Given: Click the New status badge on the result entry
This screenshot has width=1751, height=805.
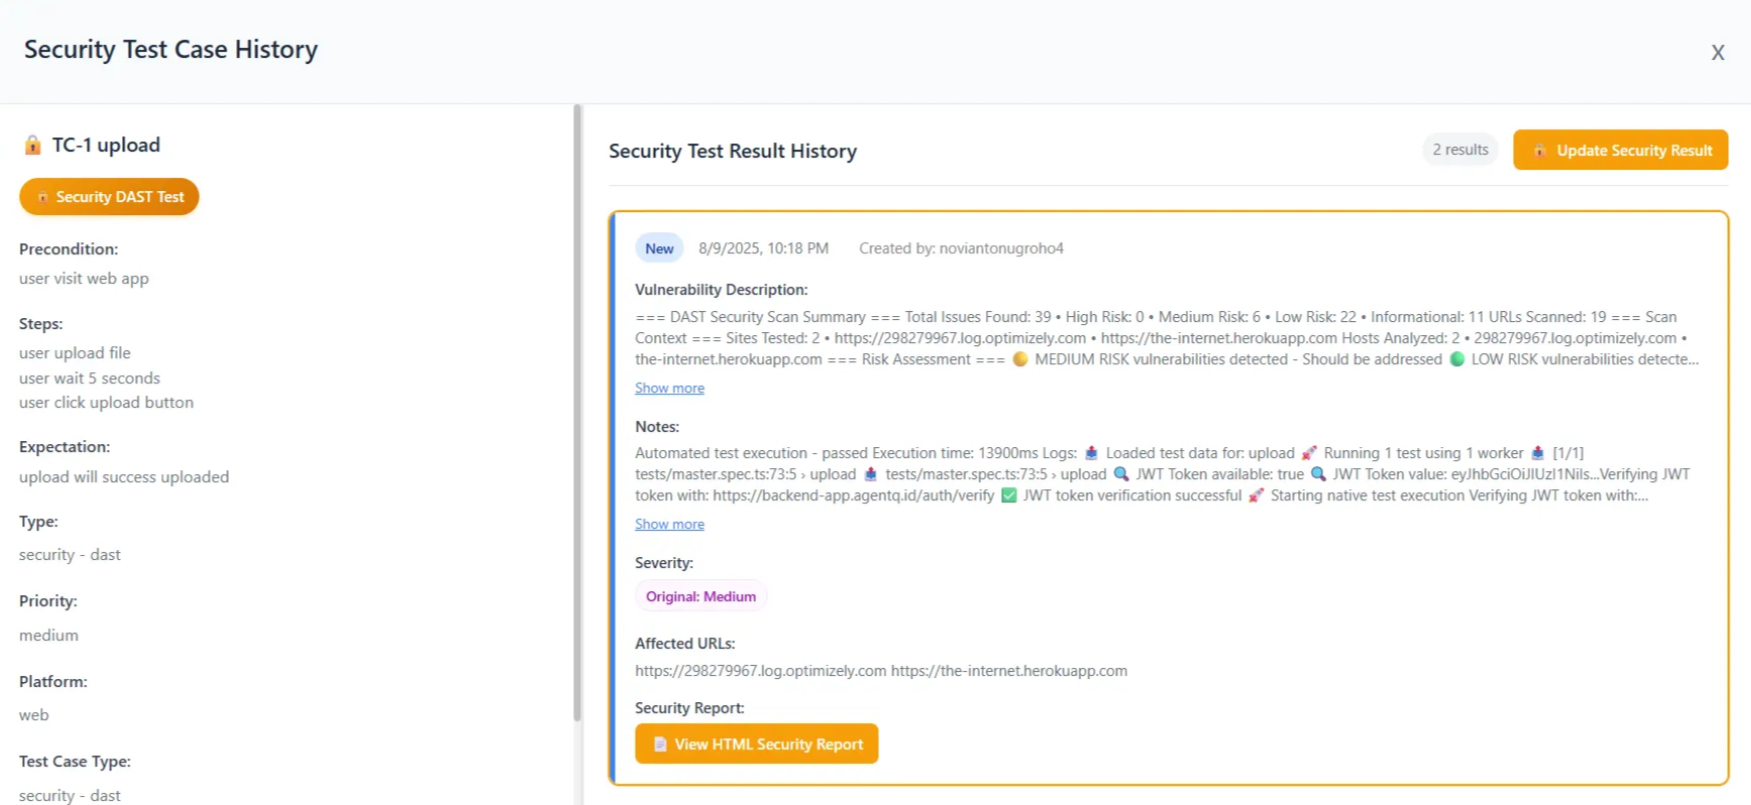Looking at the screenshot, I should (x=659, y=248).
